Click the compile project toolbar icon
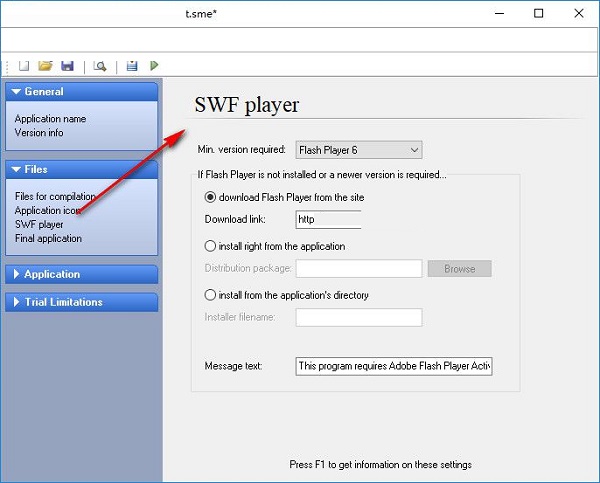Screen dimensions: 600x483 (x=132, y=66)
